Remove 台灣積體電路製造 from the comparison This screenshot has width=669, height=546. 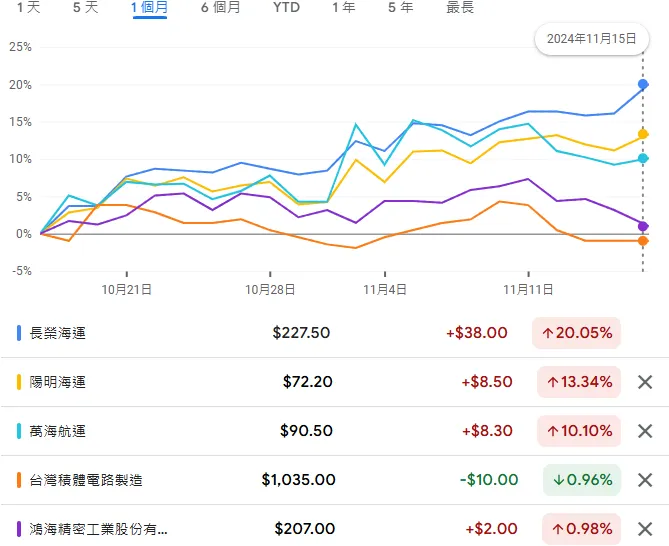pos(645,480)
